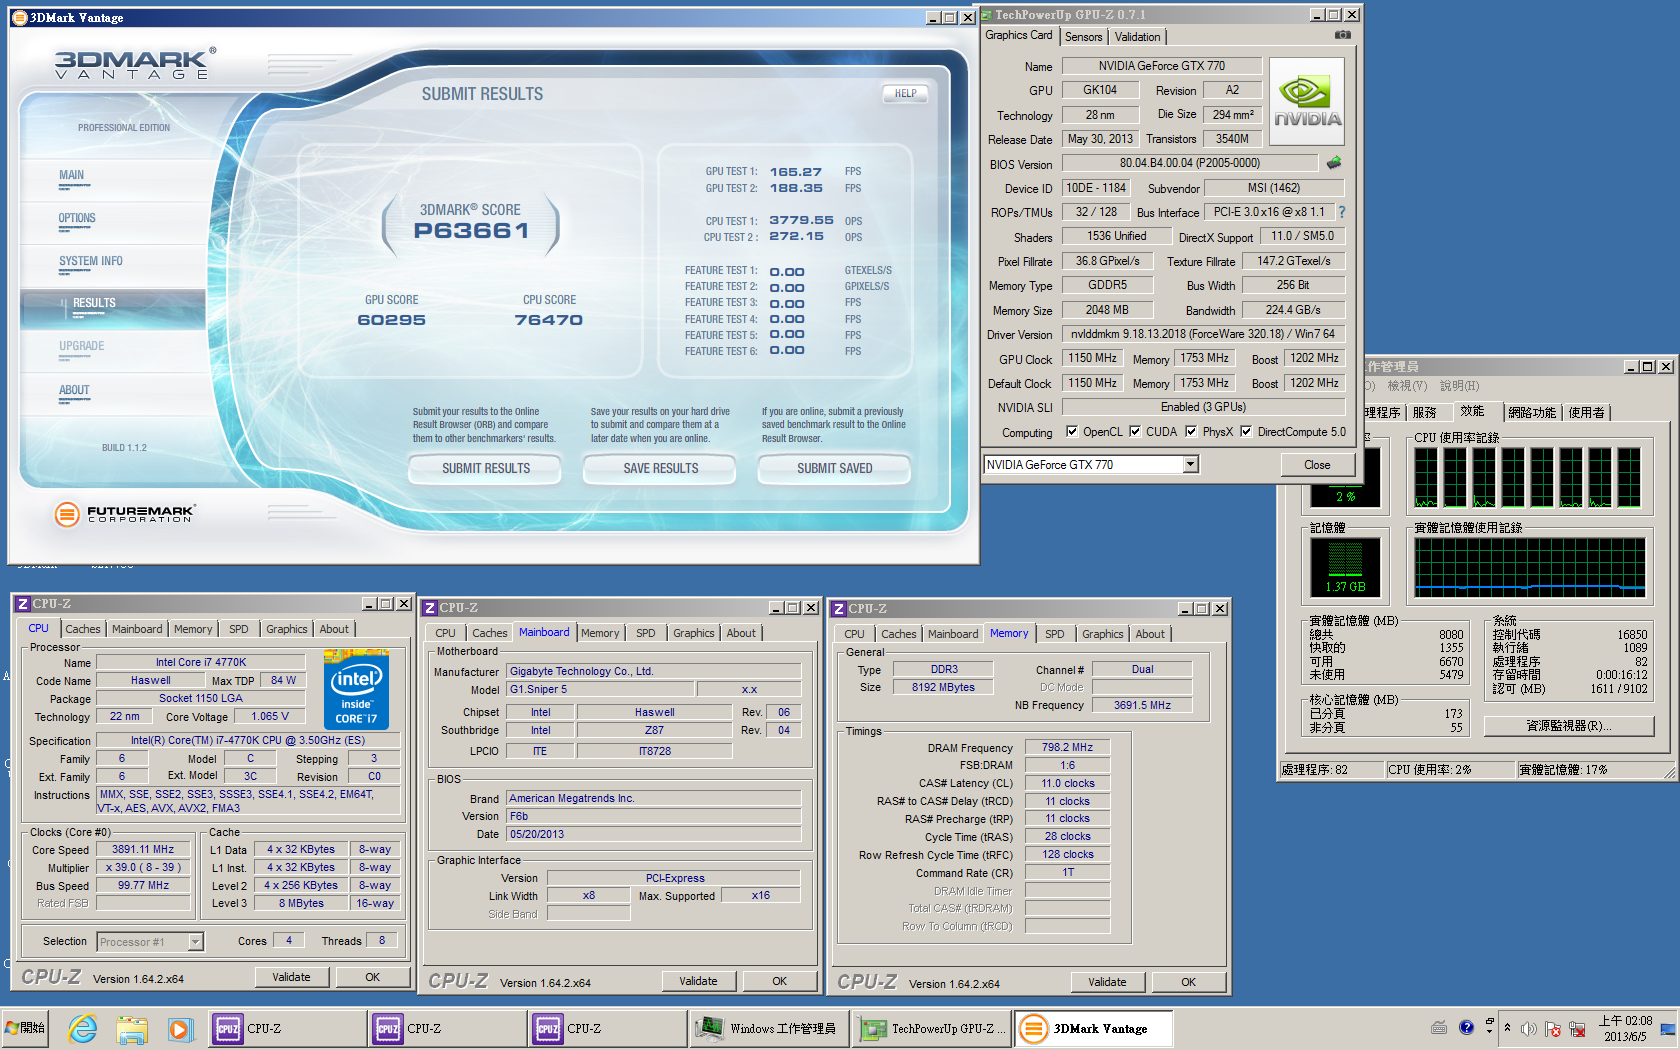Click the Core Speed 3891.11 MHz value
Viewport: 1680px width, 1050px height.
pyautogui.click(x=143, y=849)
